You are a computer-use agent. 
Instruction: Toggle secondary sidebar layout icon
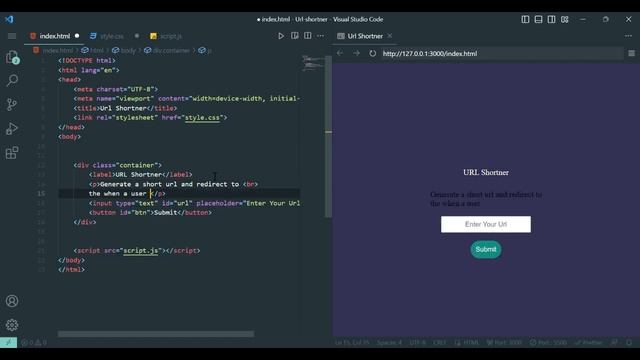tap(551, 19)
